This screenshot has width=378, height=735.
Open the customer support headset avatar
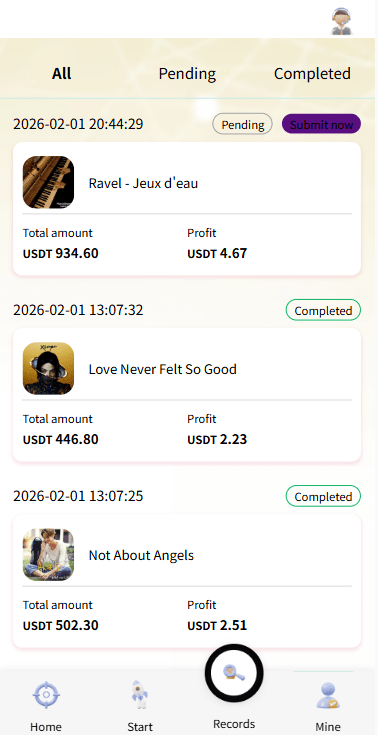point(341,22)
